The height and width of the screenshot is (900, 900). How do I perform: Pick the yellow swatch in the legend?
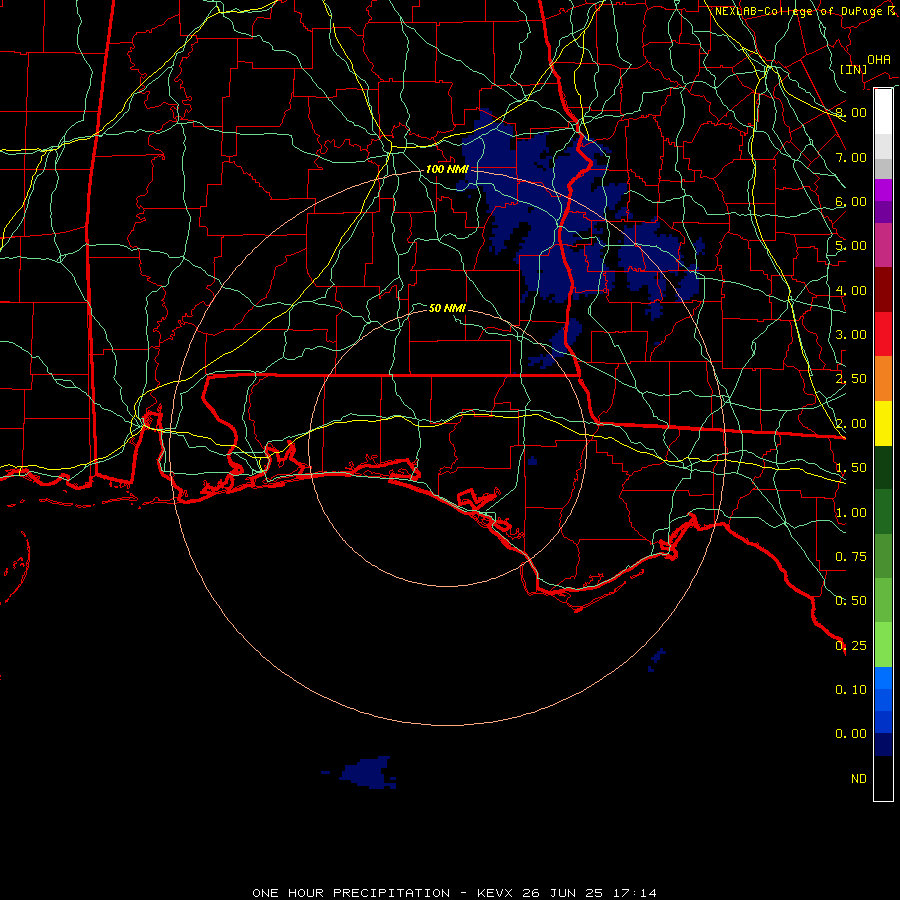[883, 423]
